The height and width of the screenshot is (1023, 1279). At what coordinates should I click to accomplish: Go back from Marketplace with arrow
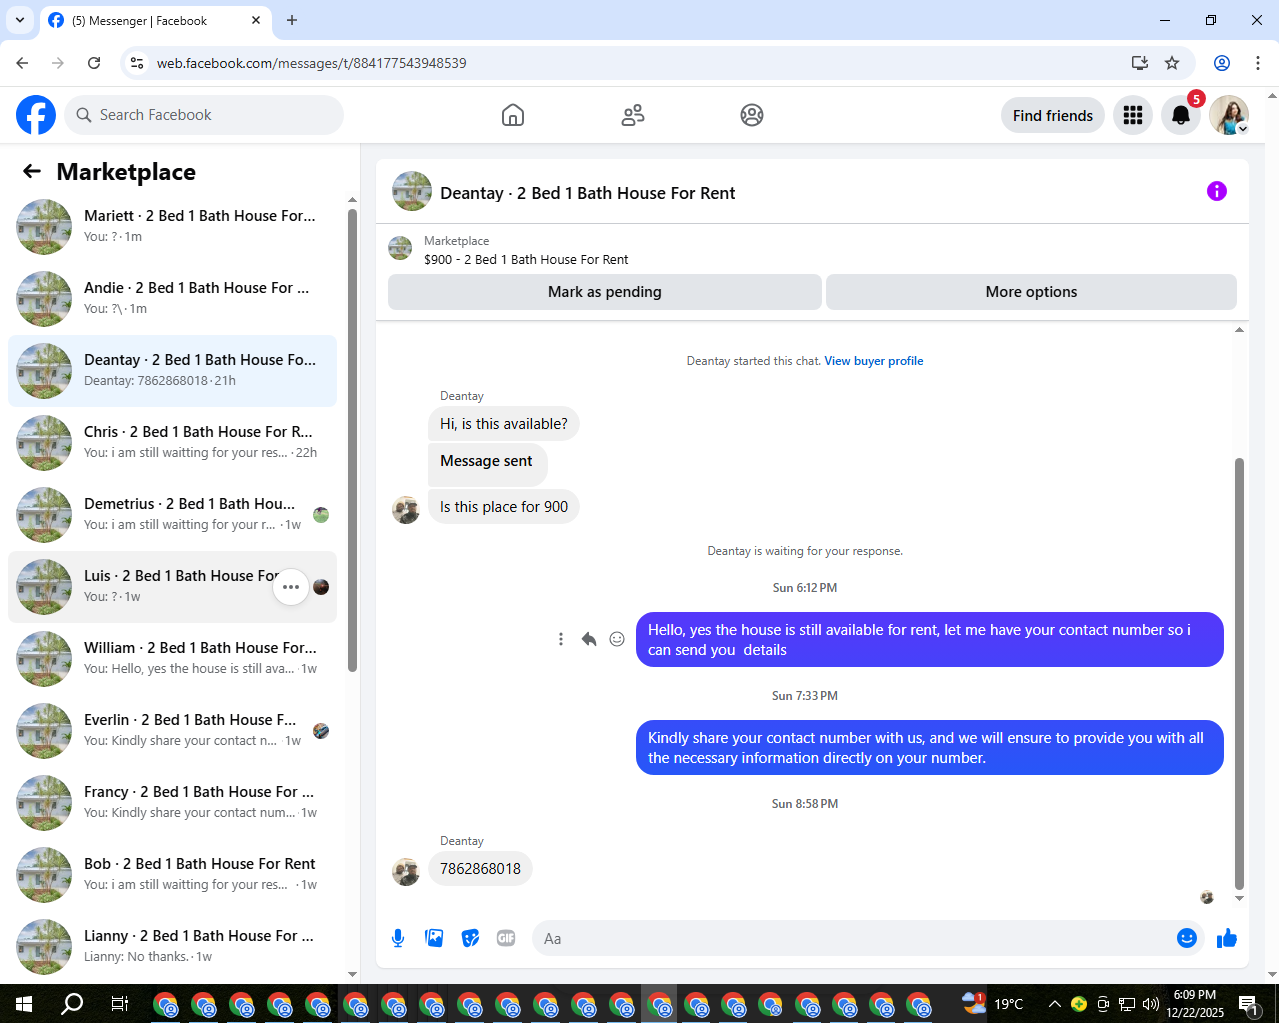click(32, 171)
